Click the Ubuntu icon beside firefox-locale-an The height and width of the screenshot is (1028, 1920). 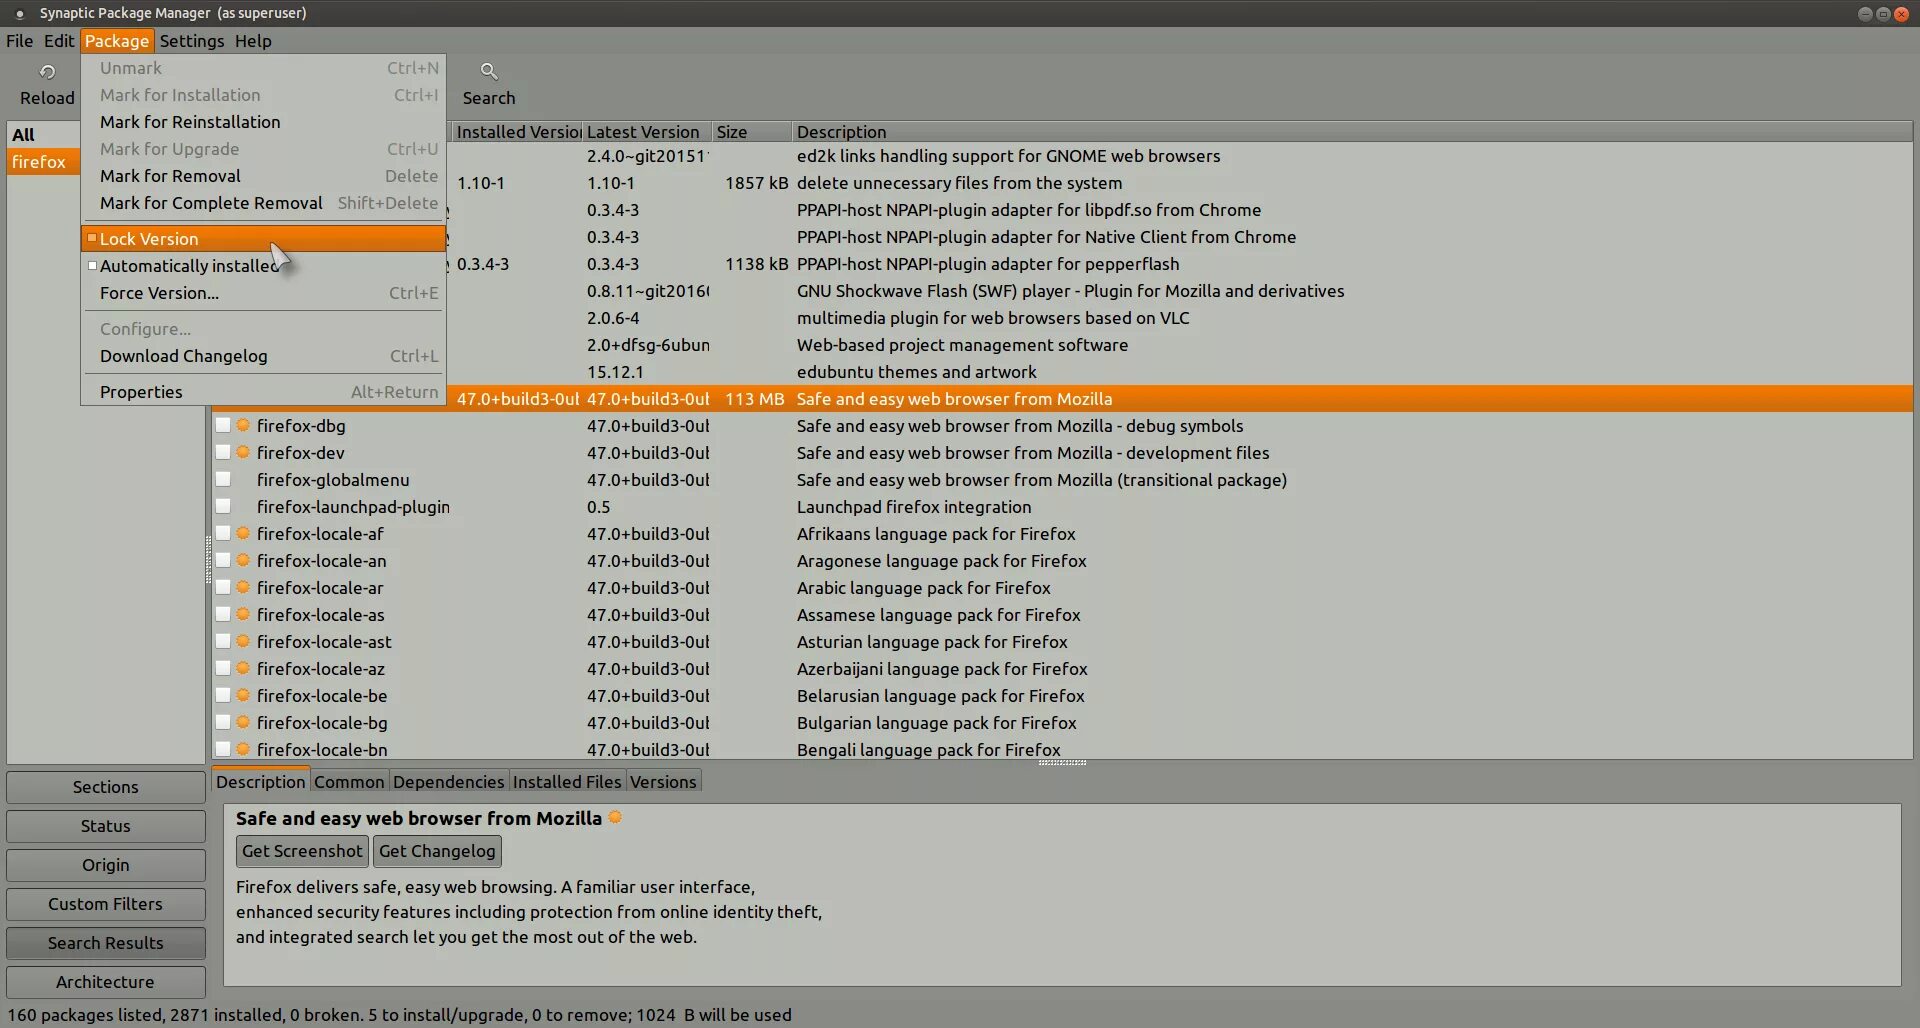(x=243, y=560)
